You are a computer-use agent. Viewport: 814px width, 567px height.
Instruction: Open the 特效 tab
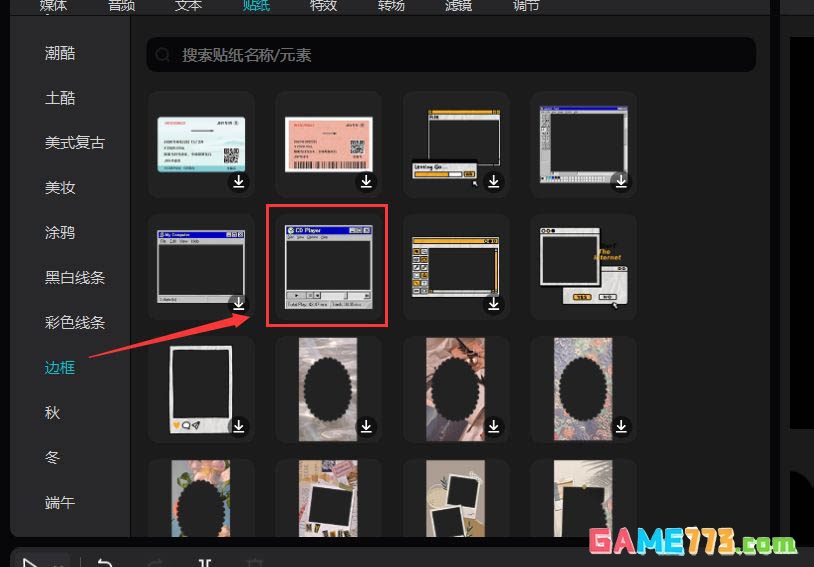click(x=323, y=6)
